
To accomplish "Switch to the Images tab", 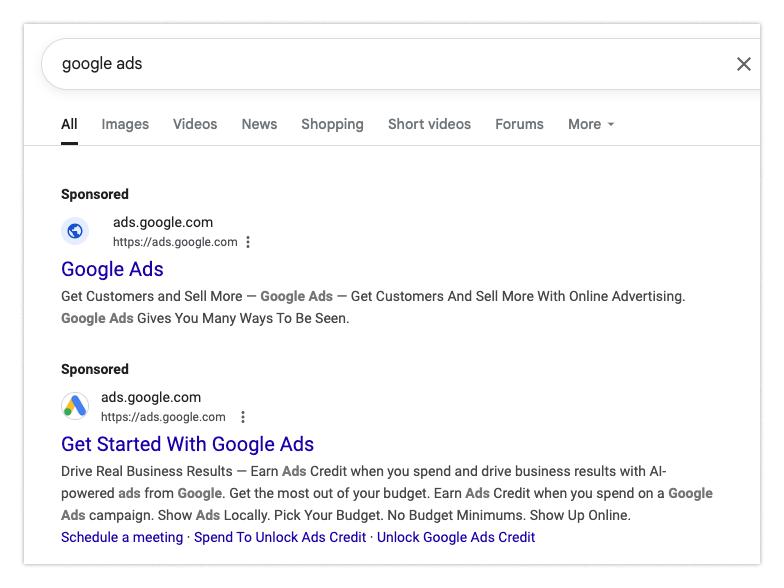I will tap(125, 124).
